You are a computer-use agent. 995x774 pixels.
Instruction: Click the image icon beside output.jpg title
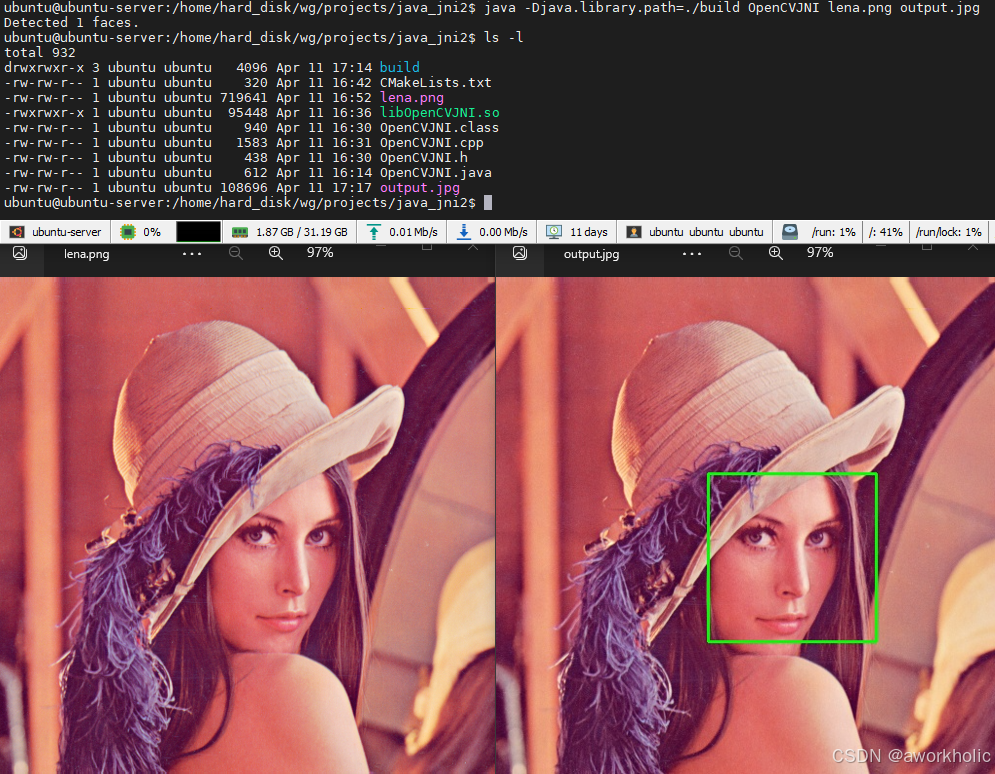(x=520, y=253)
